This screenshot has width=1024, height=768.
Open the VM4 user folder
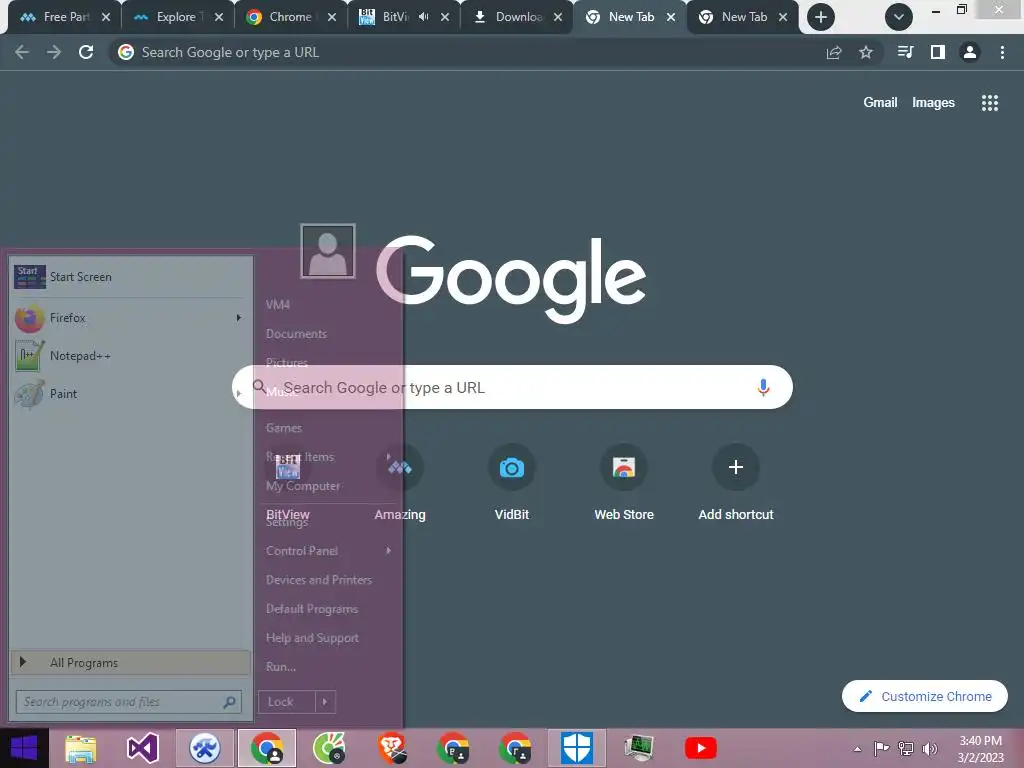click(x=278, y=304)
